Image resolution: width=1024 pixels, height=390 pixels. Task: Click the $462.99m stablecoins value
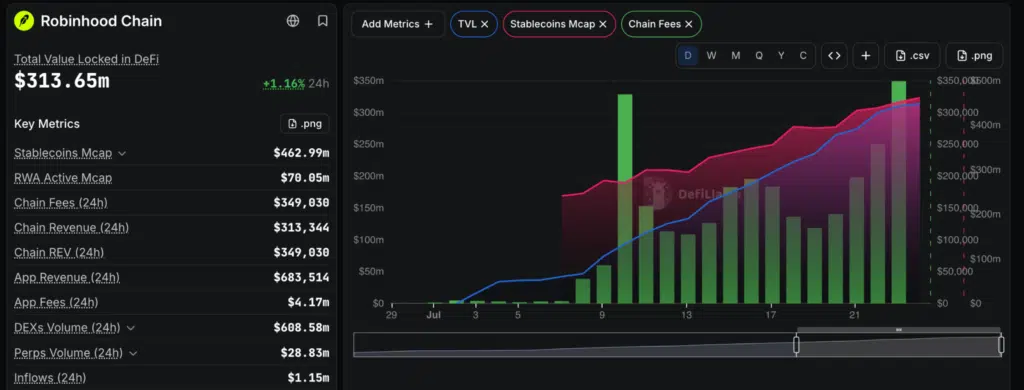click(x=301, y=154)
